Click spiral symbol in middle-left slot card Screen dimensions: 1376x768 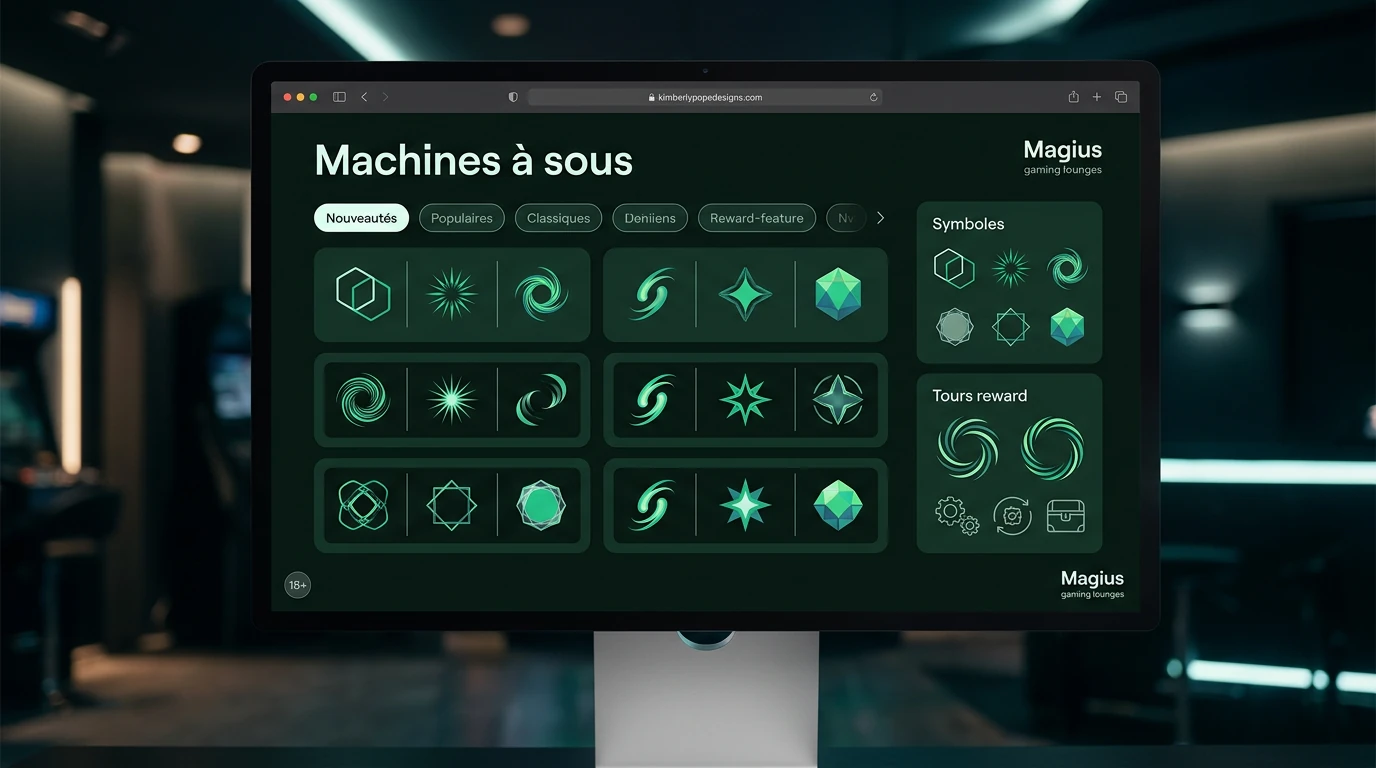click(x=362, y=399)
